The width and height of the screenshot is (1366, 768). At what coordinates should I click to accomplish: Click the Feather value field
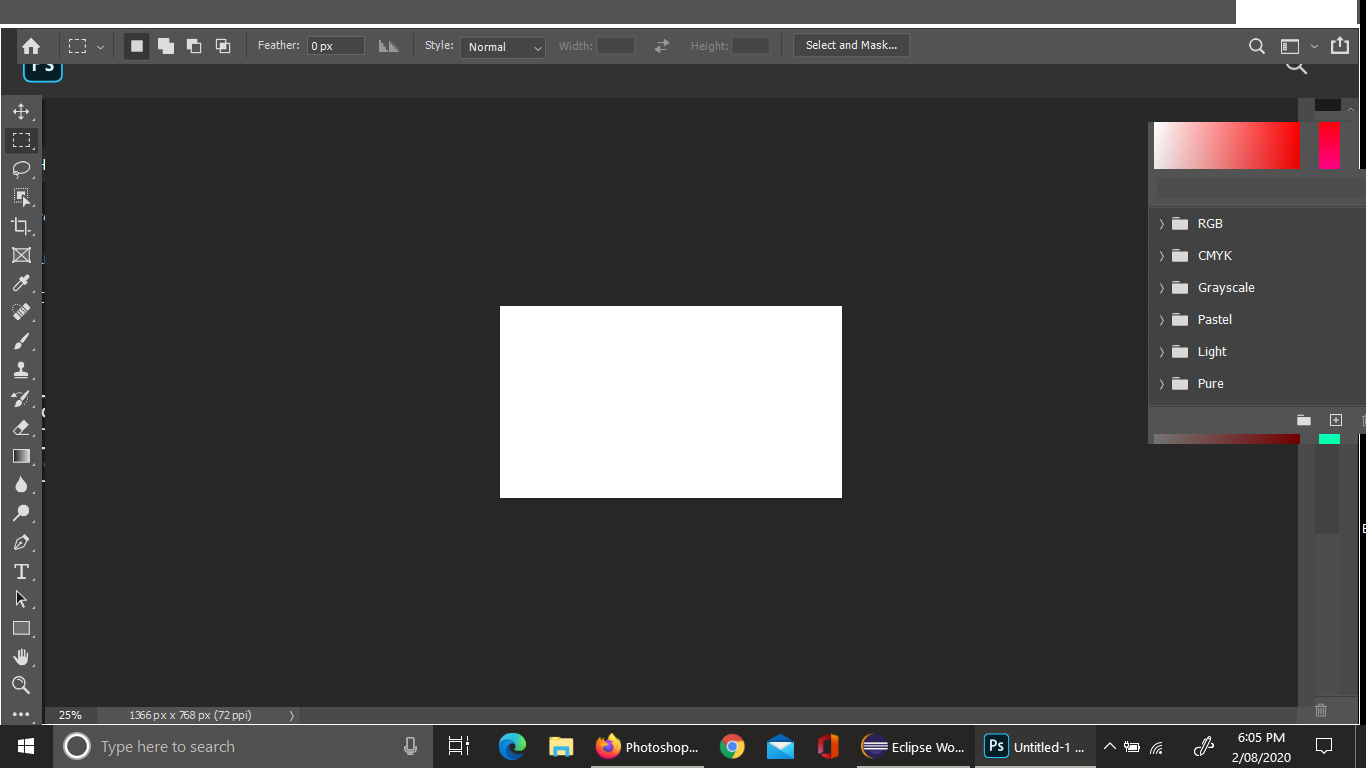pyautogui.click(x=336, y=46)
